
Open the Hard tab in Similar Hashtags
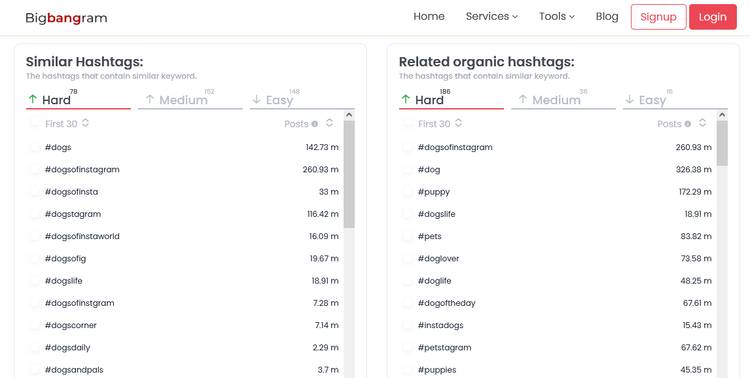tap(78, 99)
